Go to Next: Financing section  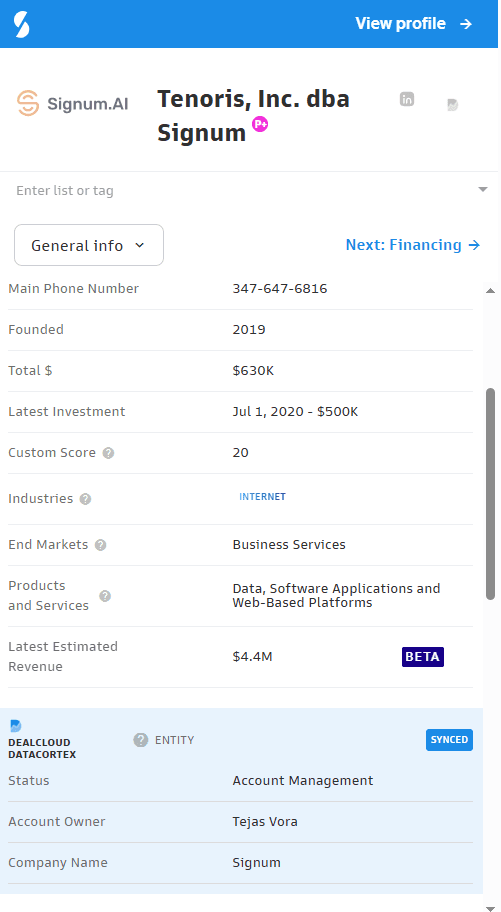pos(413,245)
